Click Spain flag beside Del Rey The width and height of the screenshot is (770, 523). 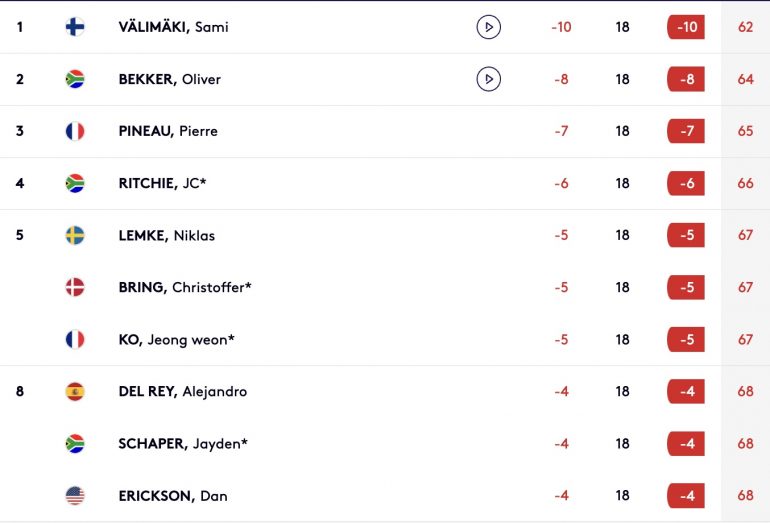[75, 391]
